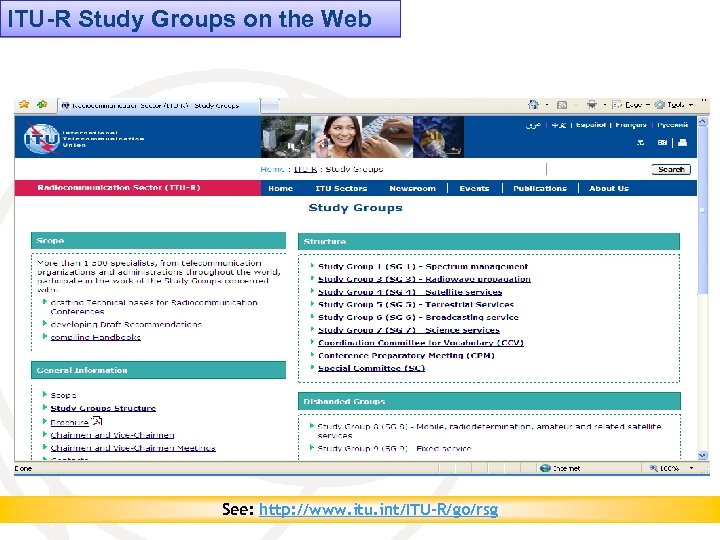Click the site map icon in header
The width and height of the screenshot is (720, 540).
(x=640, y=143)
